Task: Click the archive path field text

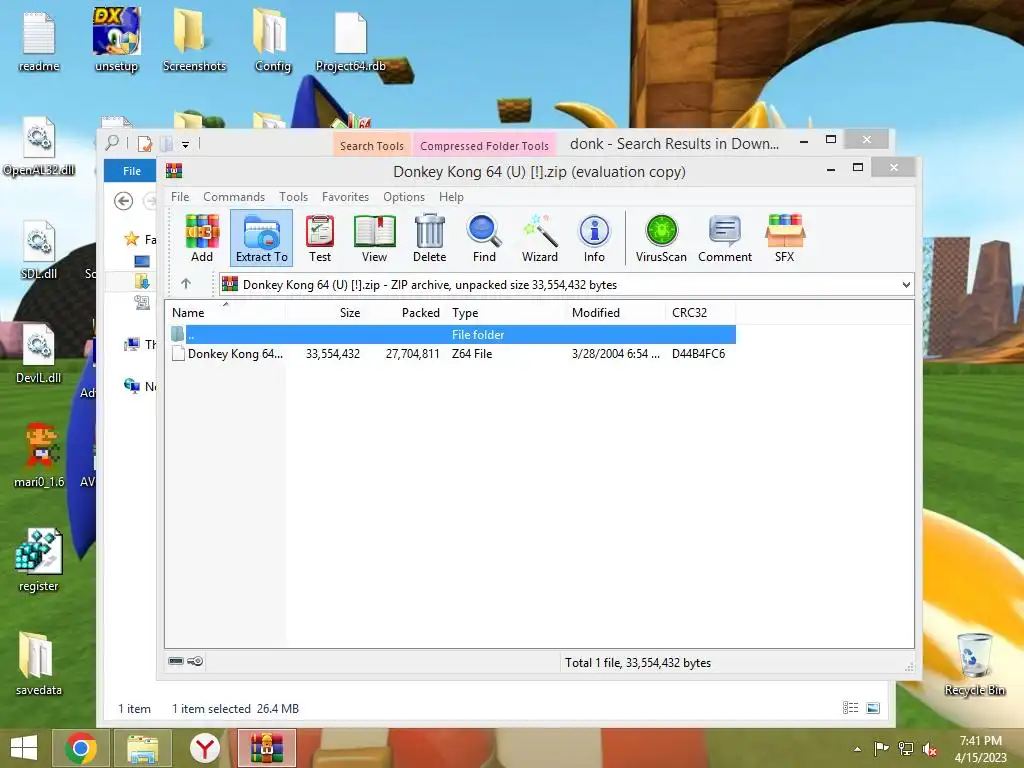Action: 430,285
